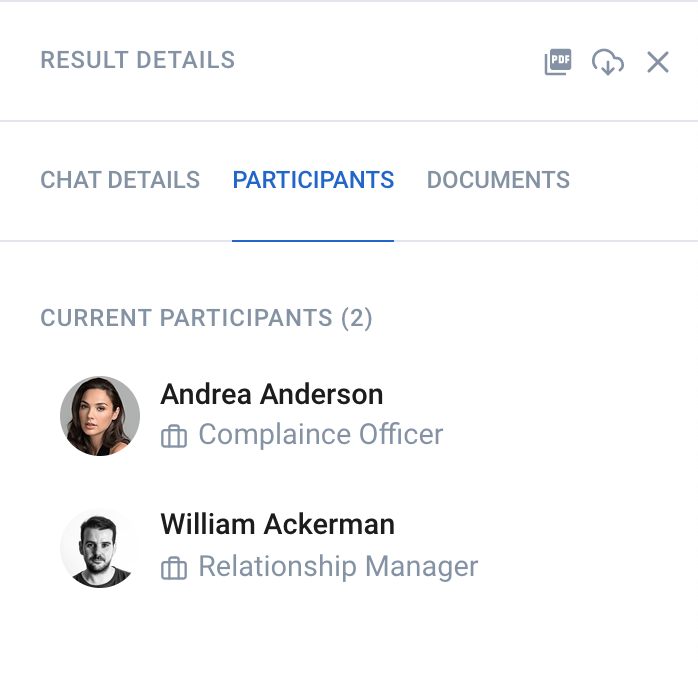Open Andrea Anderson's participant name

pyautogui.click(x=272, y=394)
